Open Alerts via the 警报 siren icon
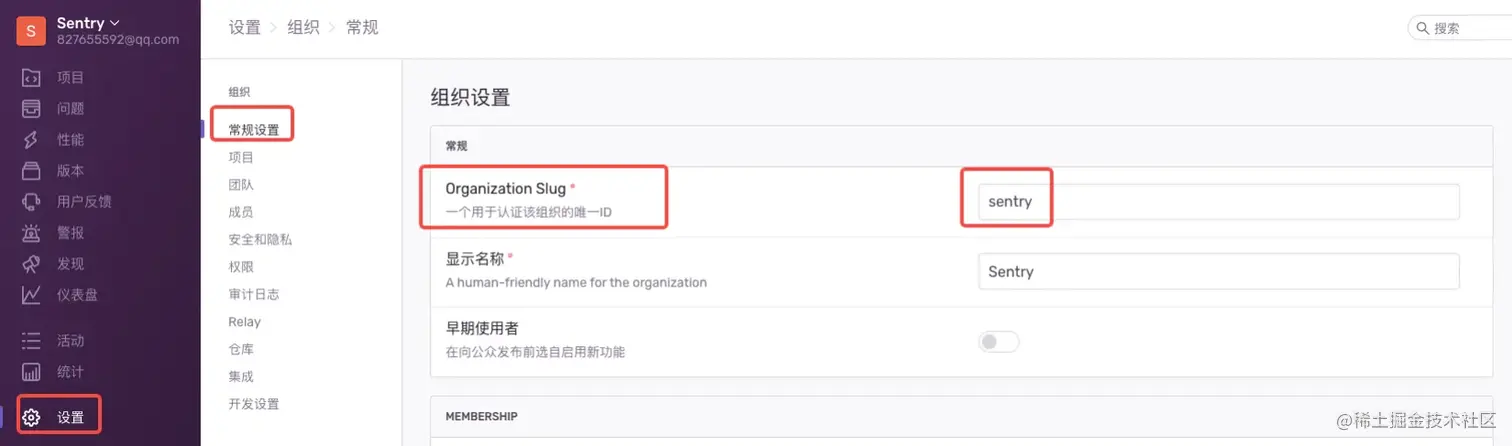 tap(31, 233)
